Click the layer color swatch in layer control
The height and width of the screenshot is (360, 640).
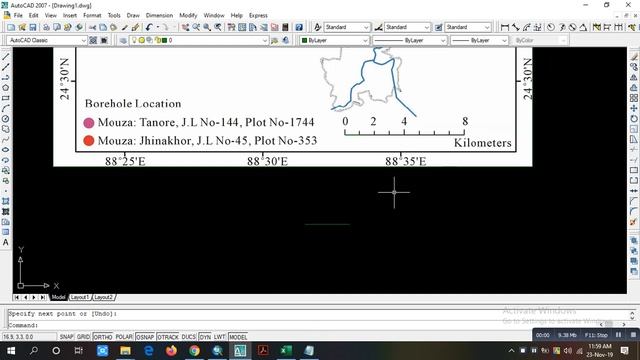(x=164, y=40)
